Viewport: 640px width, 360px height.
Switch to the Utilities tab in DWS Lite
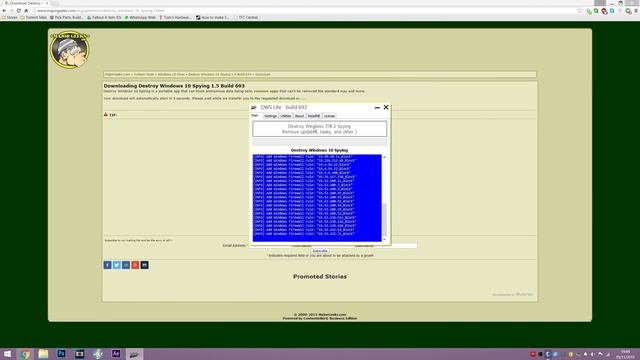tap(286, 116)
